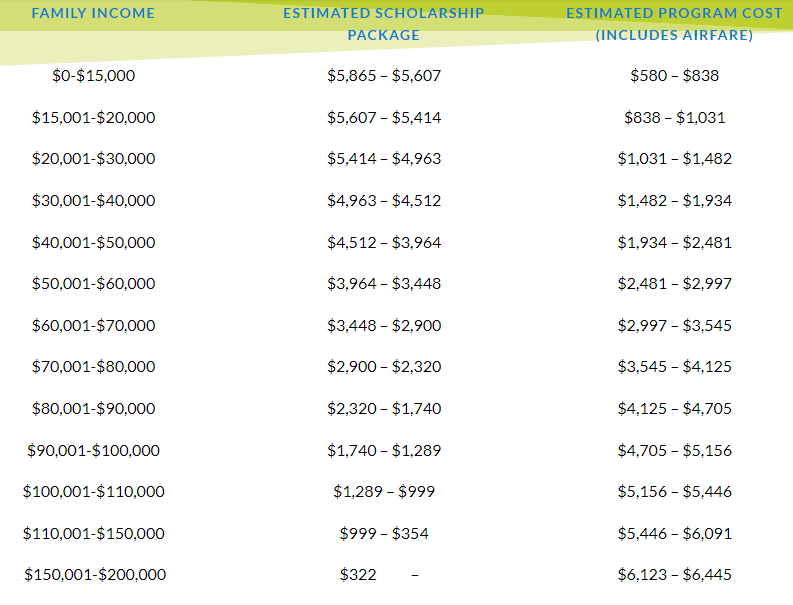793x605 pixels.
Task: Click the $5,414 – $4,963 scholarship cell
Action: pyautogui.click(x=384, y=158)
